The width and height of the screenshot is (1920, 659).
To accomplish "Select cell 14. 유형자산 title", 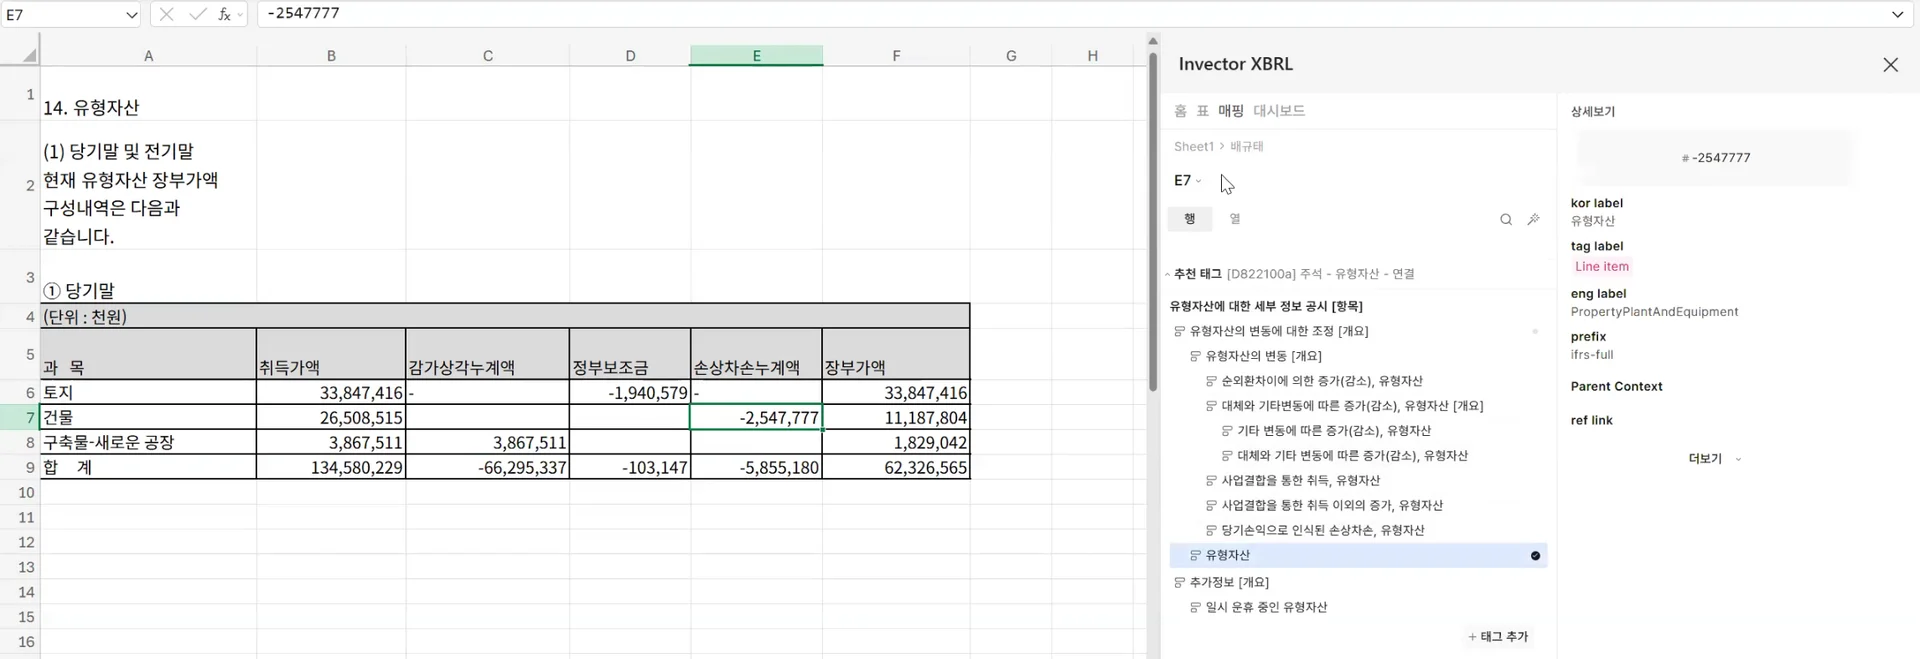I will point(148,94).
